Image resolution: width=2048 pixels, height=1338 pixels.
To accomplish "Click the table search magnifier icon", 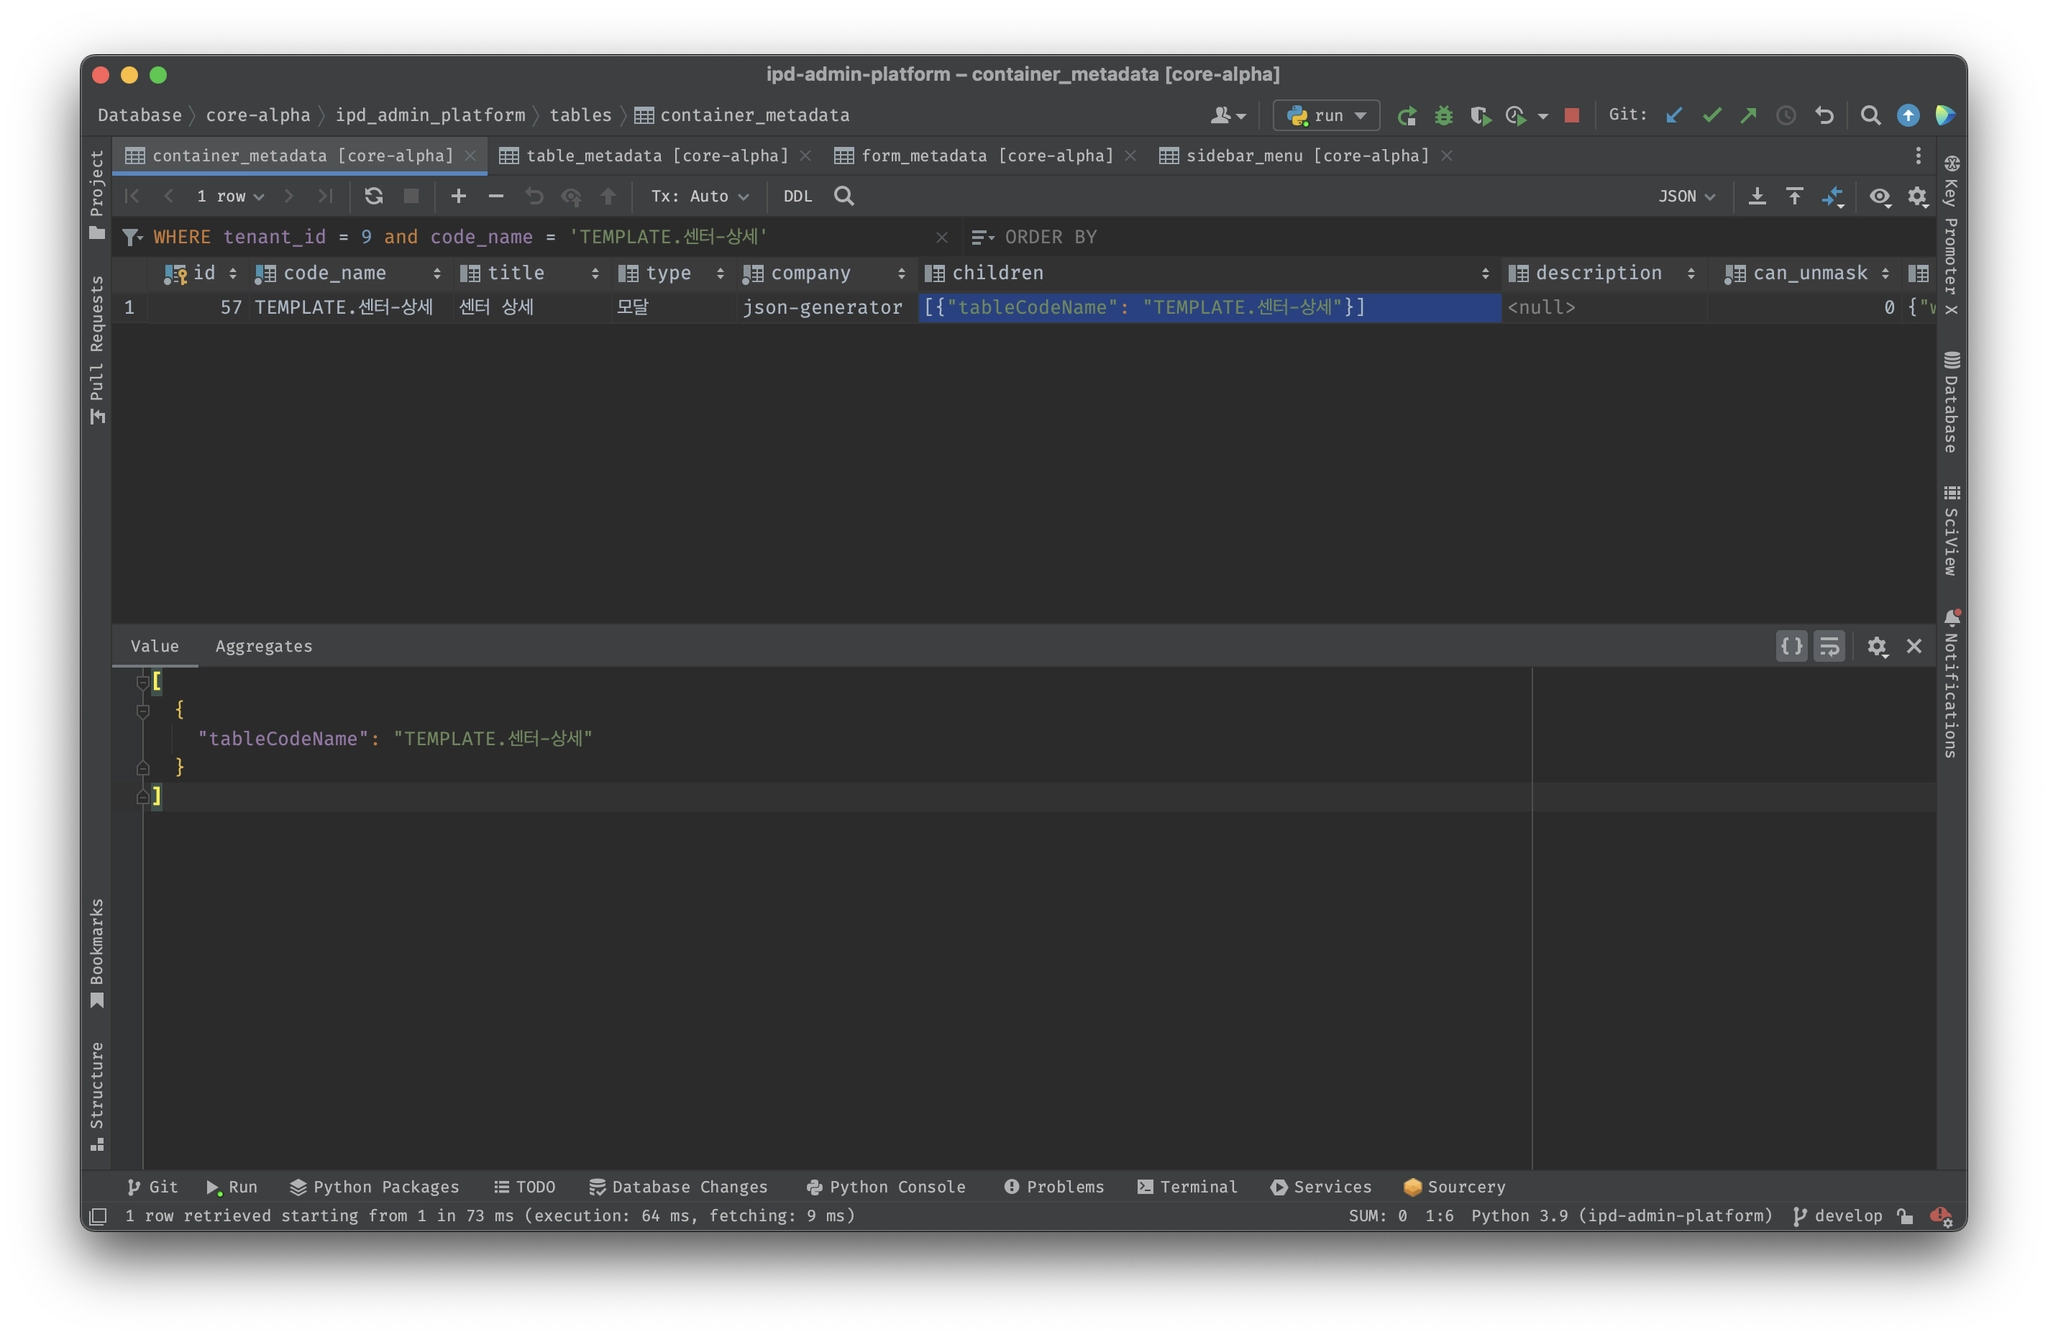I will pyautogui.click(x=844, y=196).
